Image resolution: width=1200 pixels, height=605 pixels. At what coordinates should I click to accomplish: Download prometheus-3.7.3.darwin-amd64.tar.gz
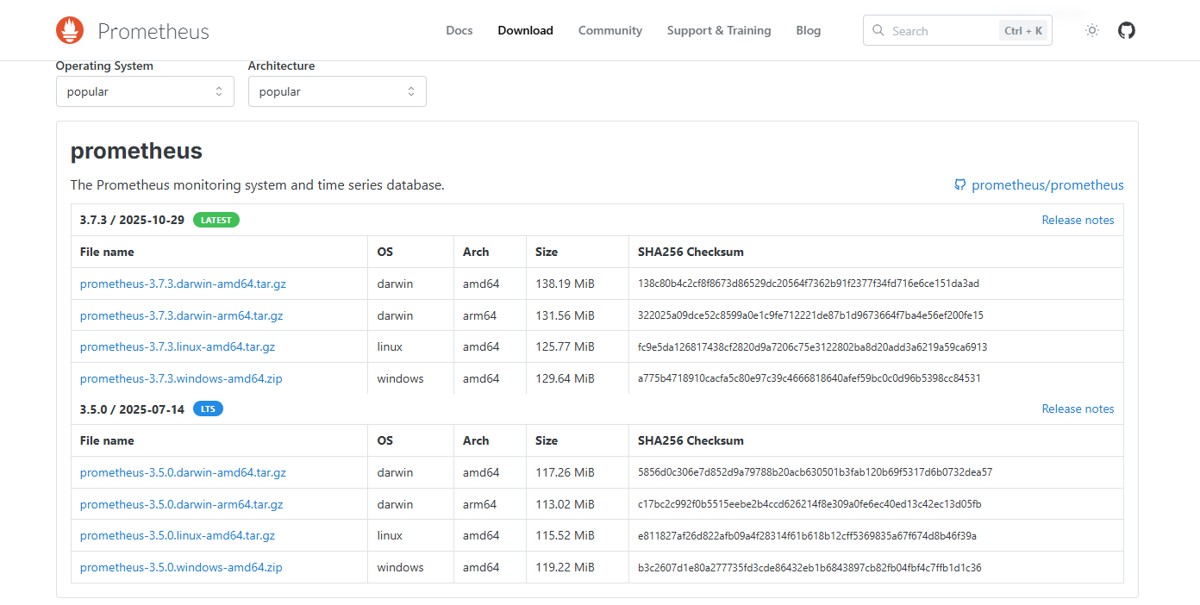[183, 284]
